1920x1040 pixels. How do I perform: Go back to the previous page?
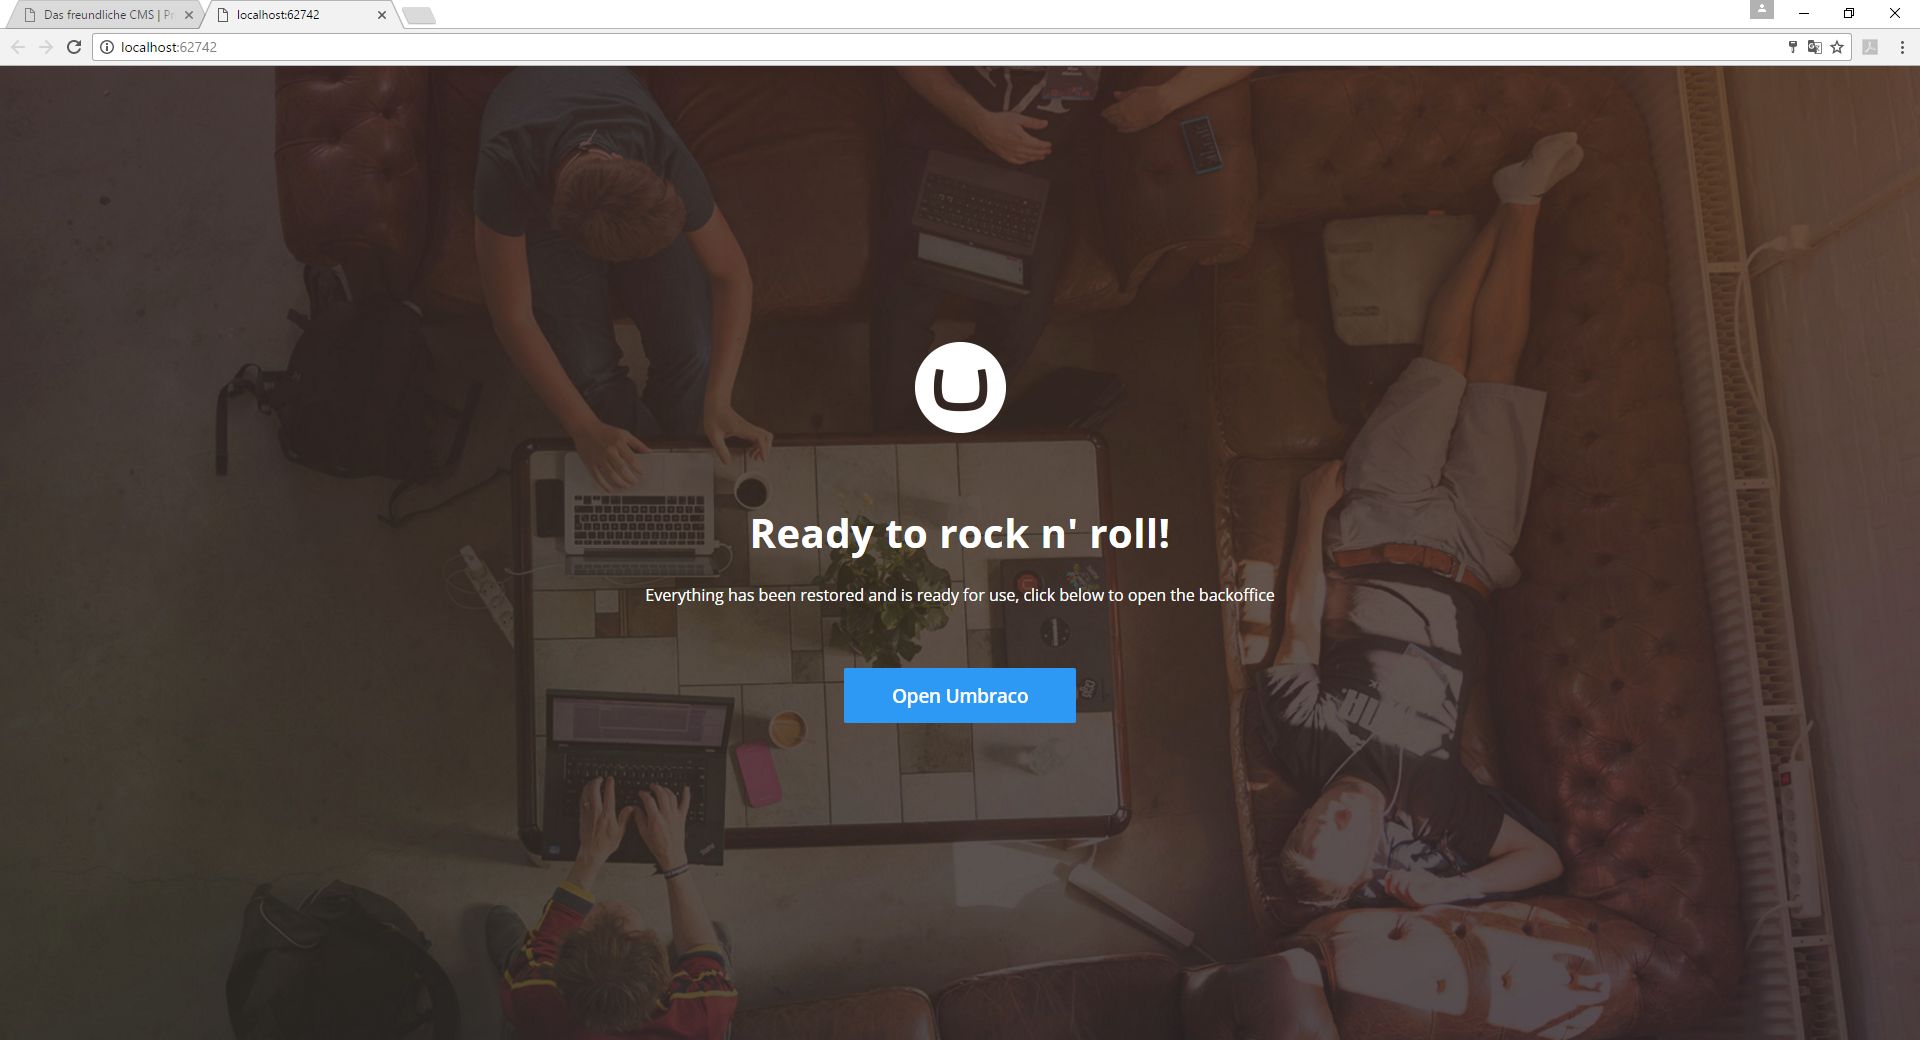pos(18,47)
